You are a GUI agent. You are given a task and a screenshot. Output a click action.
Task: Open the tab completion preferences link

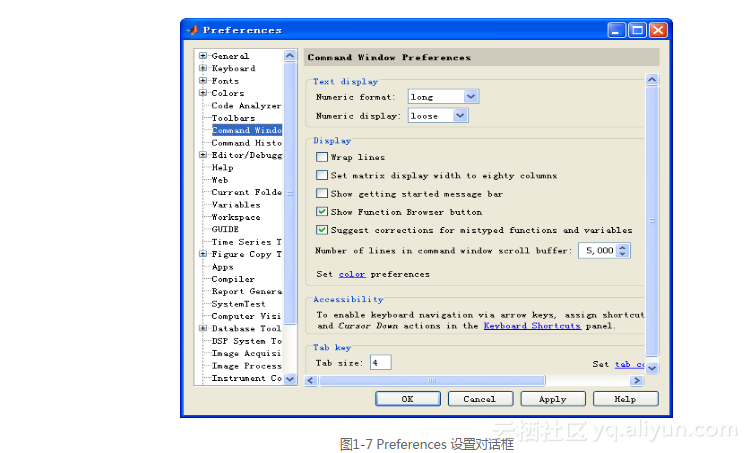[x=630, y=364]
